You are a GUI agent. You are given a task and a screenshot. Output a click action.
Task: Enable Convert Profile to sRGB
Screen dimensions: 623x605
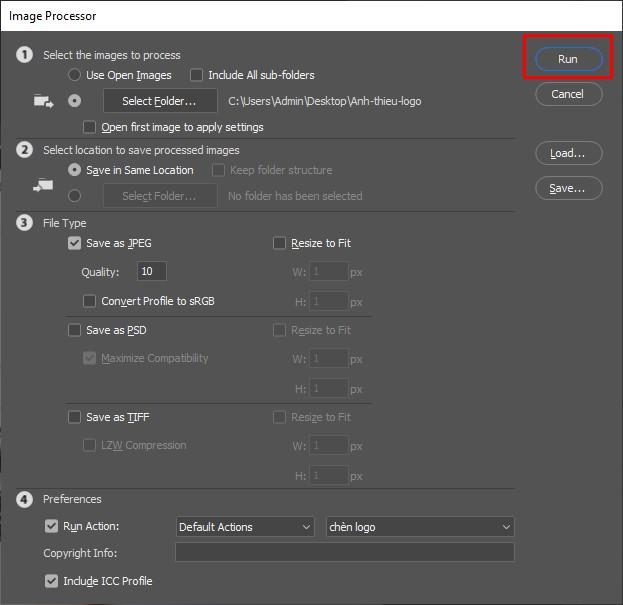point(90,301)
